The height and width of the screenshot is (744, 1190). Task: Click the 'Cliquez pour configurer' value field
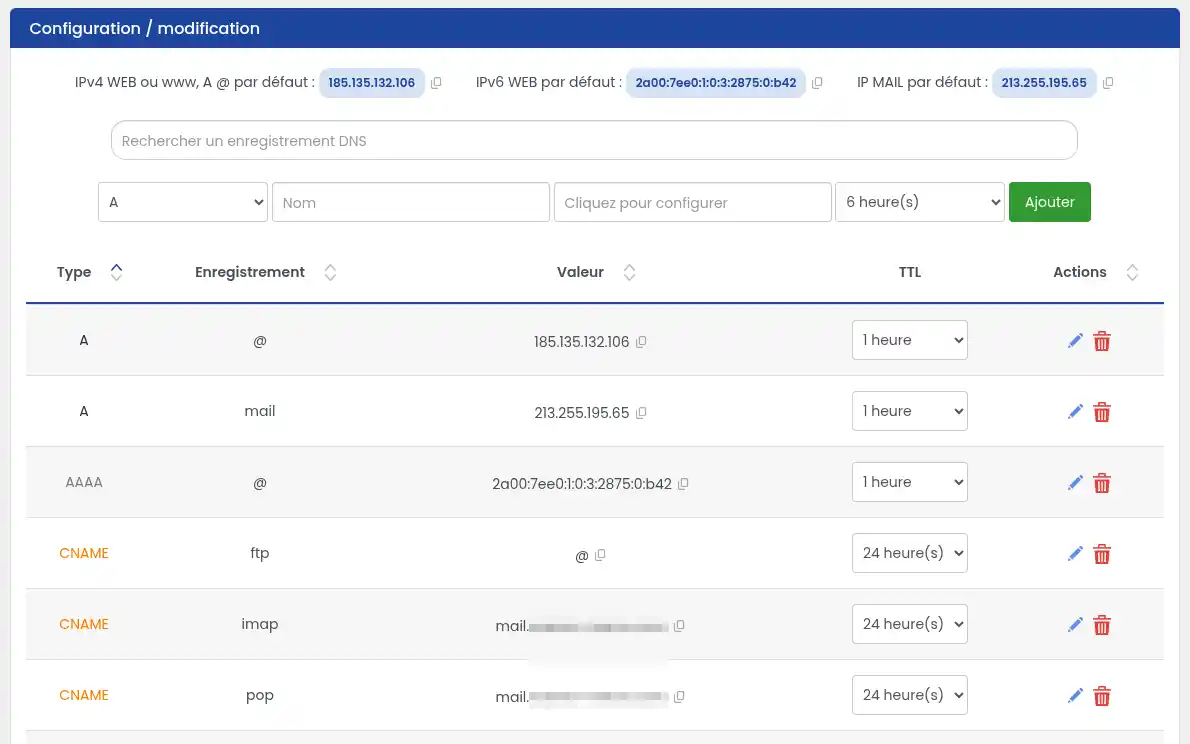click(x=693, y=202)
